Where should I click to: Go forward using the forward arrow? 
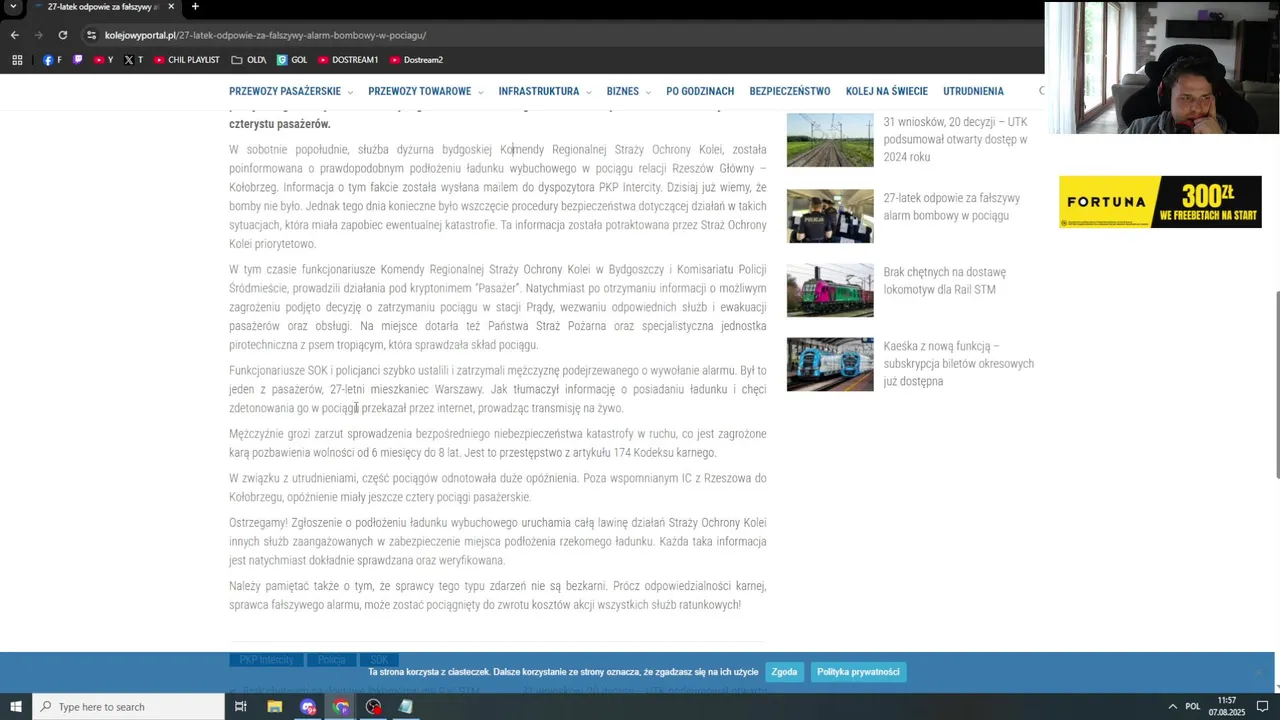(x=39, y=35)
